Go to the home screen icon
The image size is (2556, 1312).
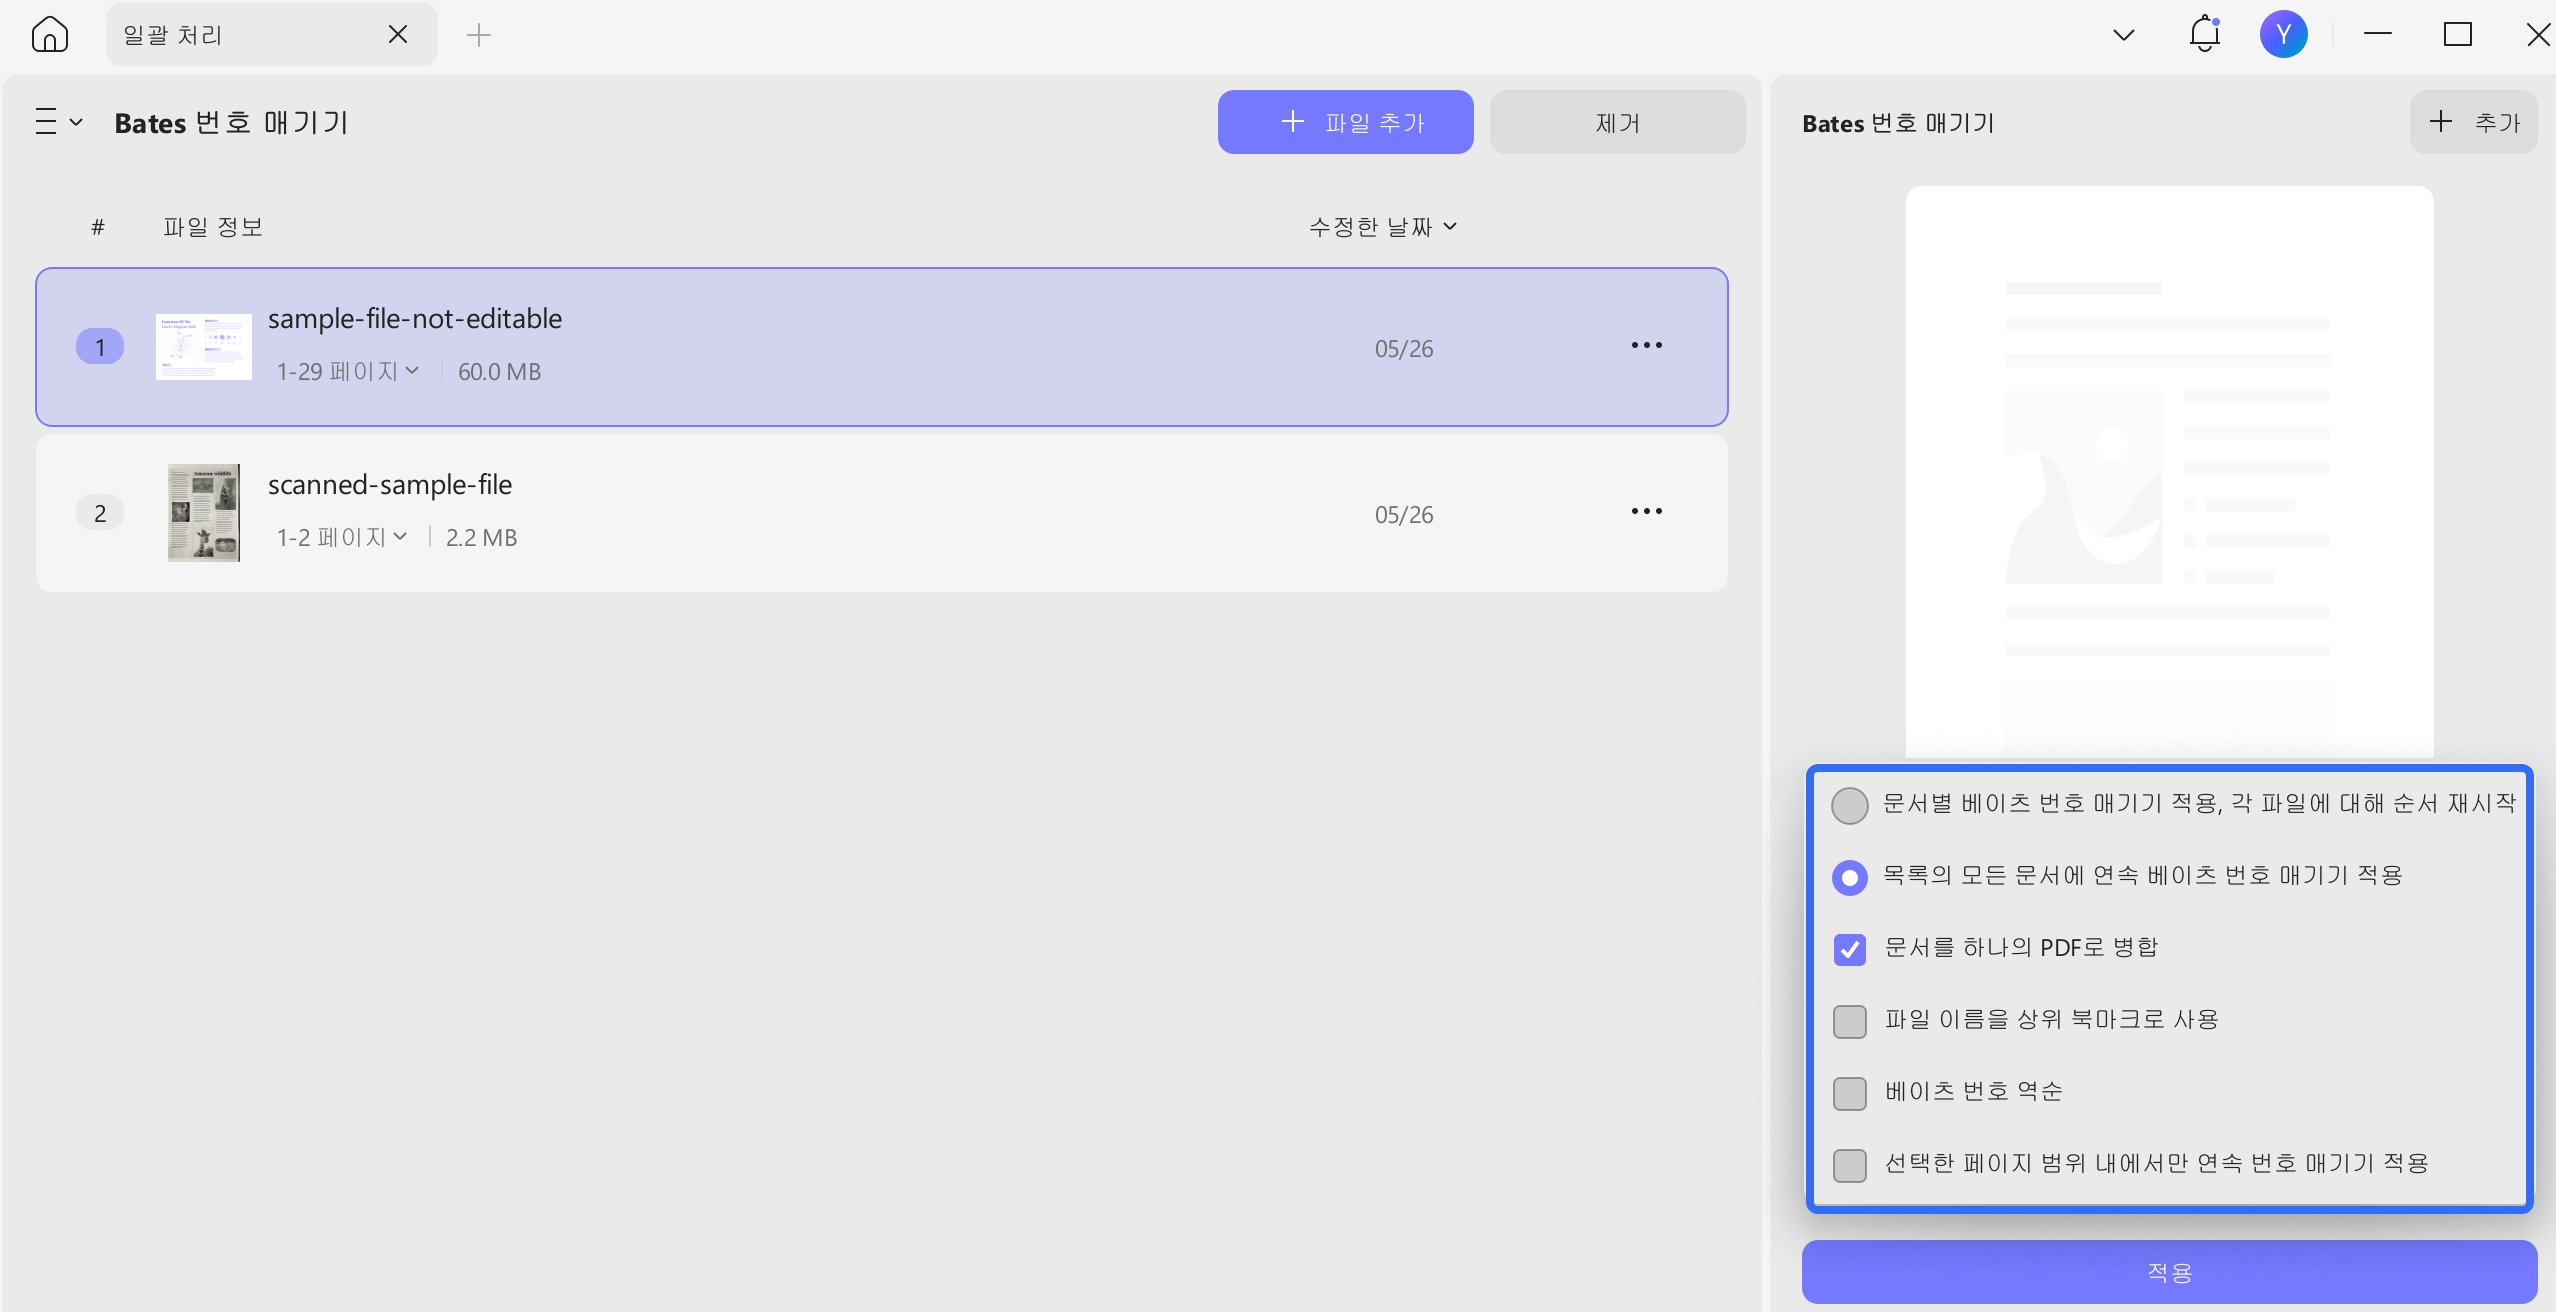coord(49,35)
